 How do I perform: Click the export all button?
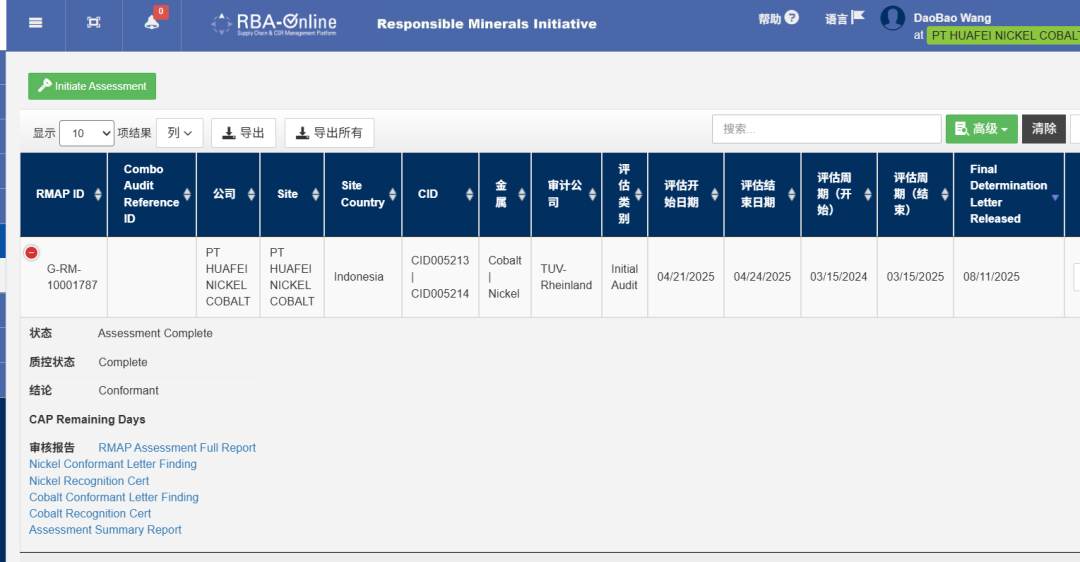[x=329, y=133]
